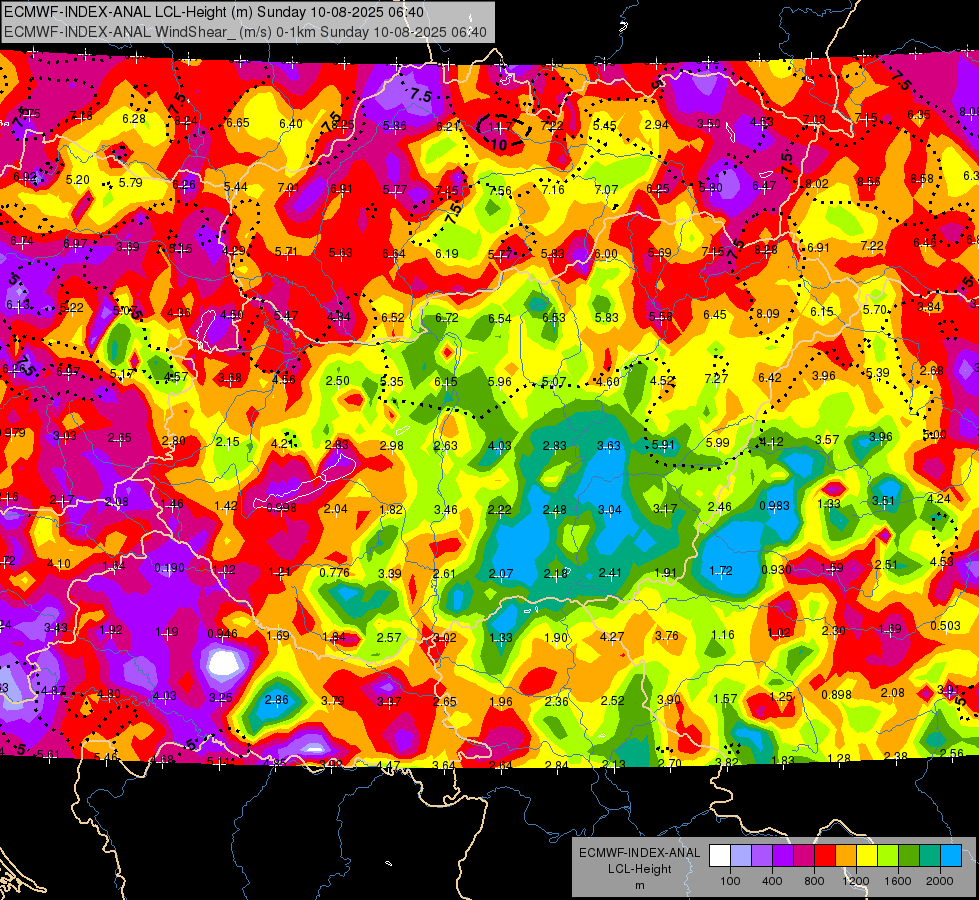The height and width of the screenshot is (900, 979).
Task: Click the WindShear 0-1km header line
Action: point(245,32)
